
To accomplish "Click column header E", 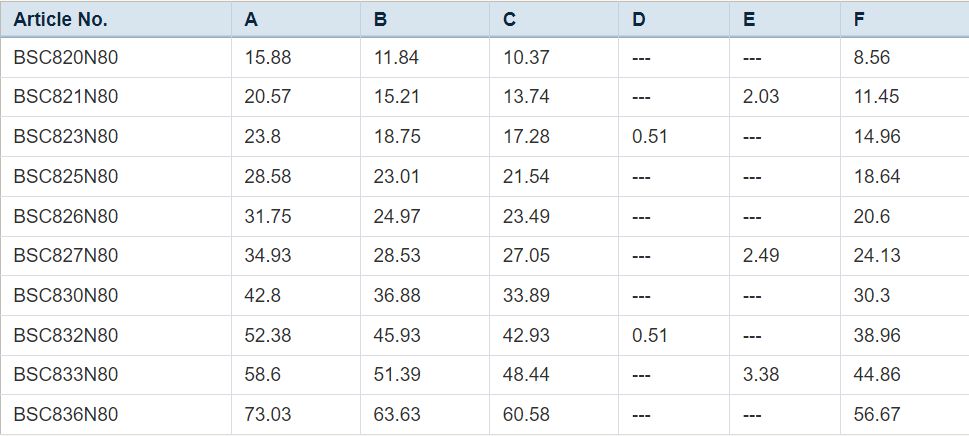I will [749, 19].
